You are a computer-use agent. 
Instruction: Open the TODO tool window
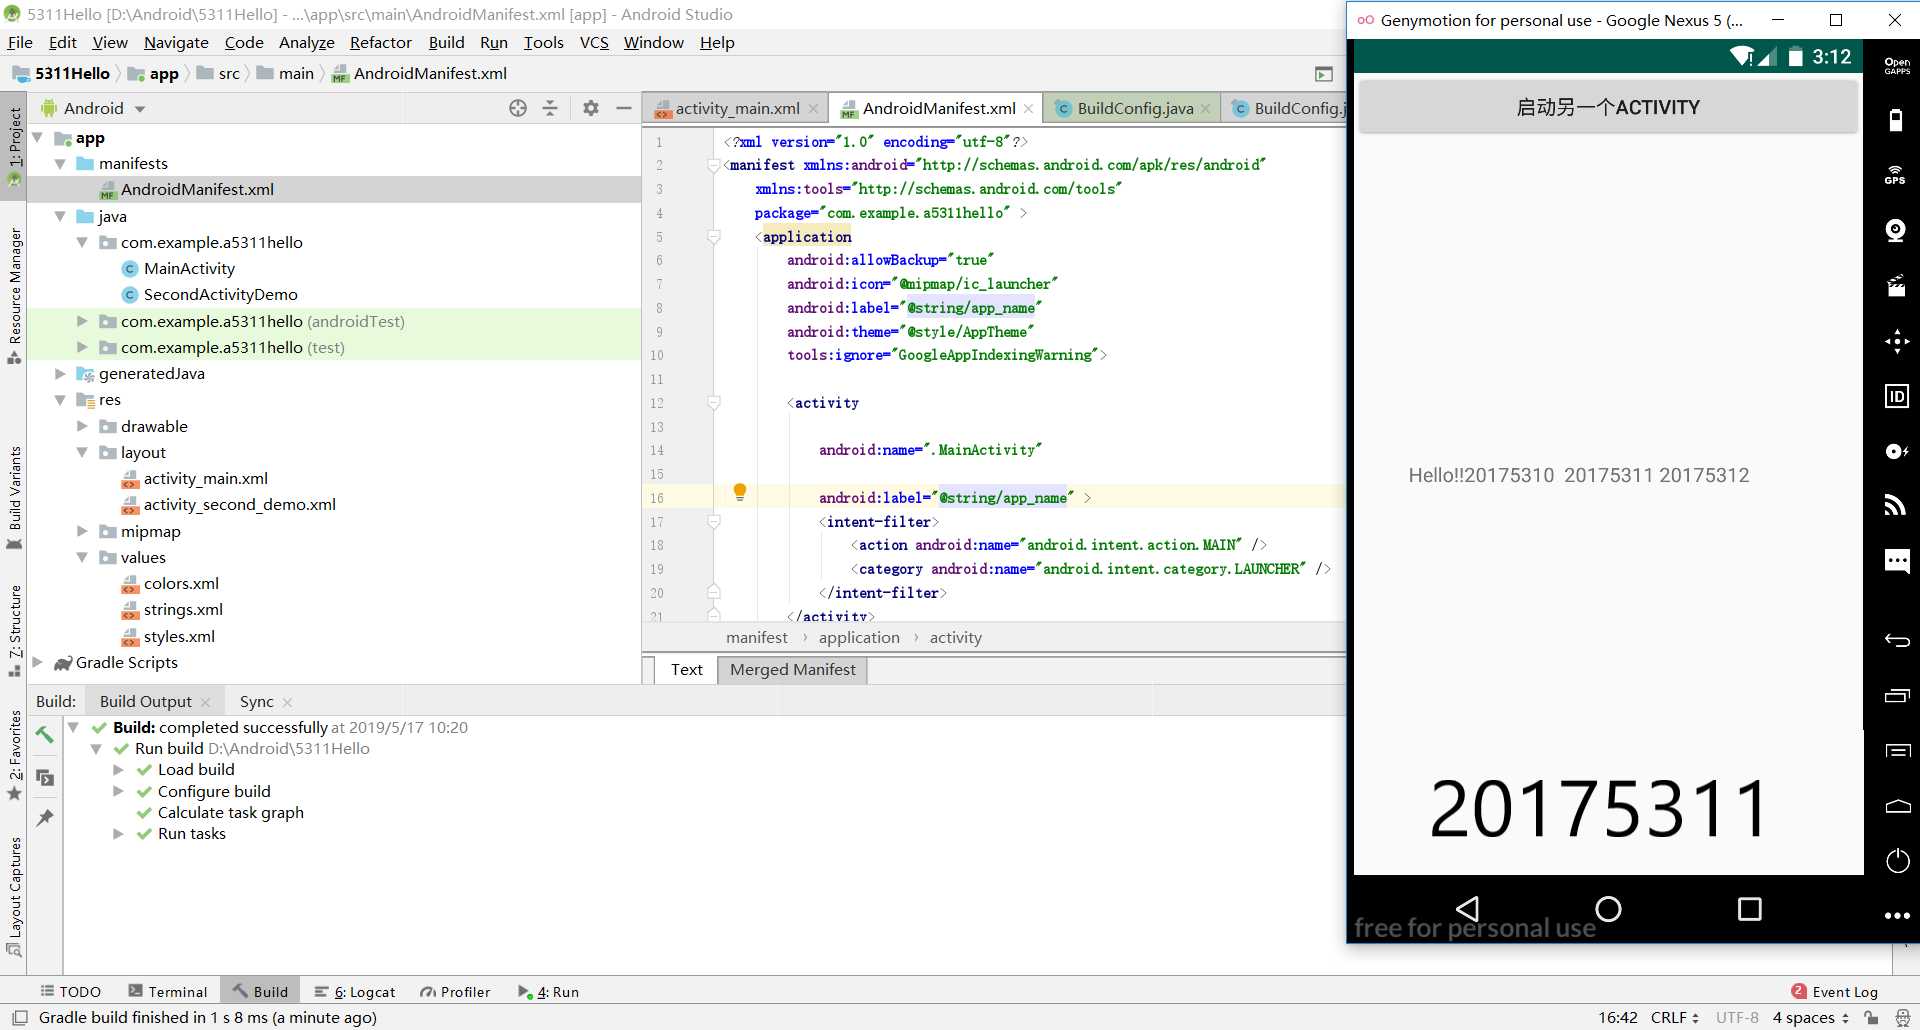[71, 991]
